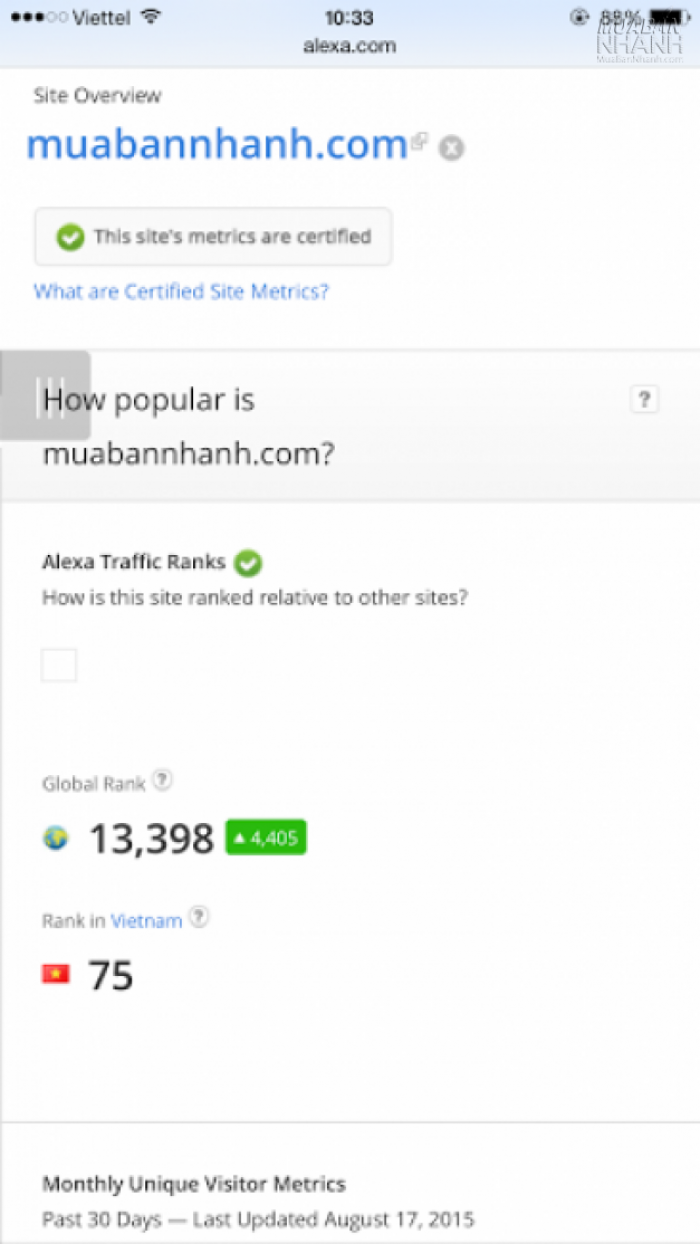Tap the battery percentage indicator

(620, 18)
